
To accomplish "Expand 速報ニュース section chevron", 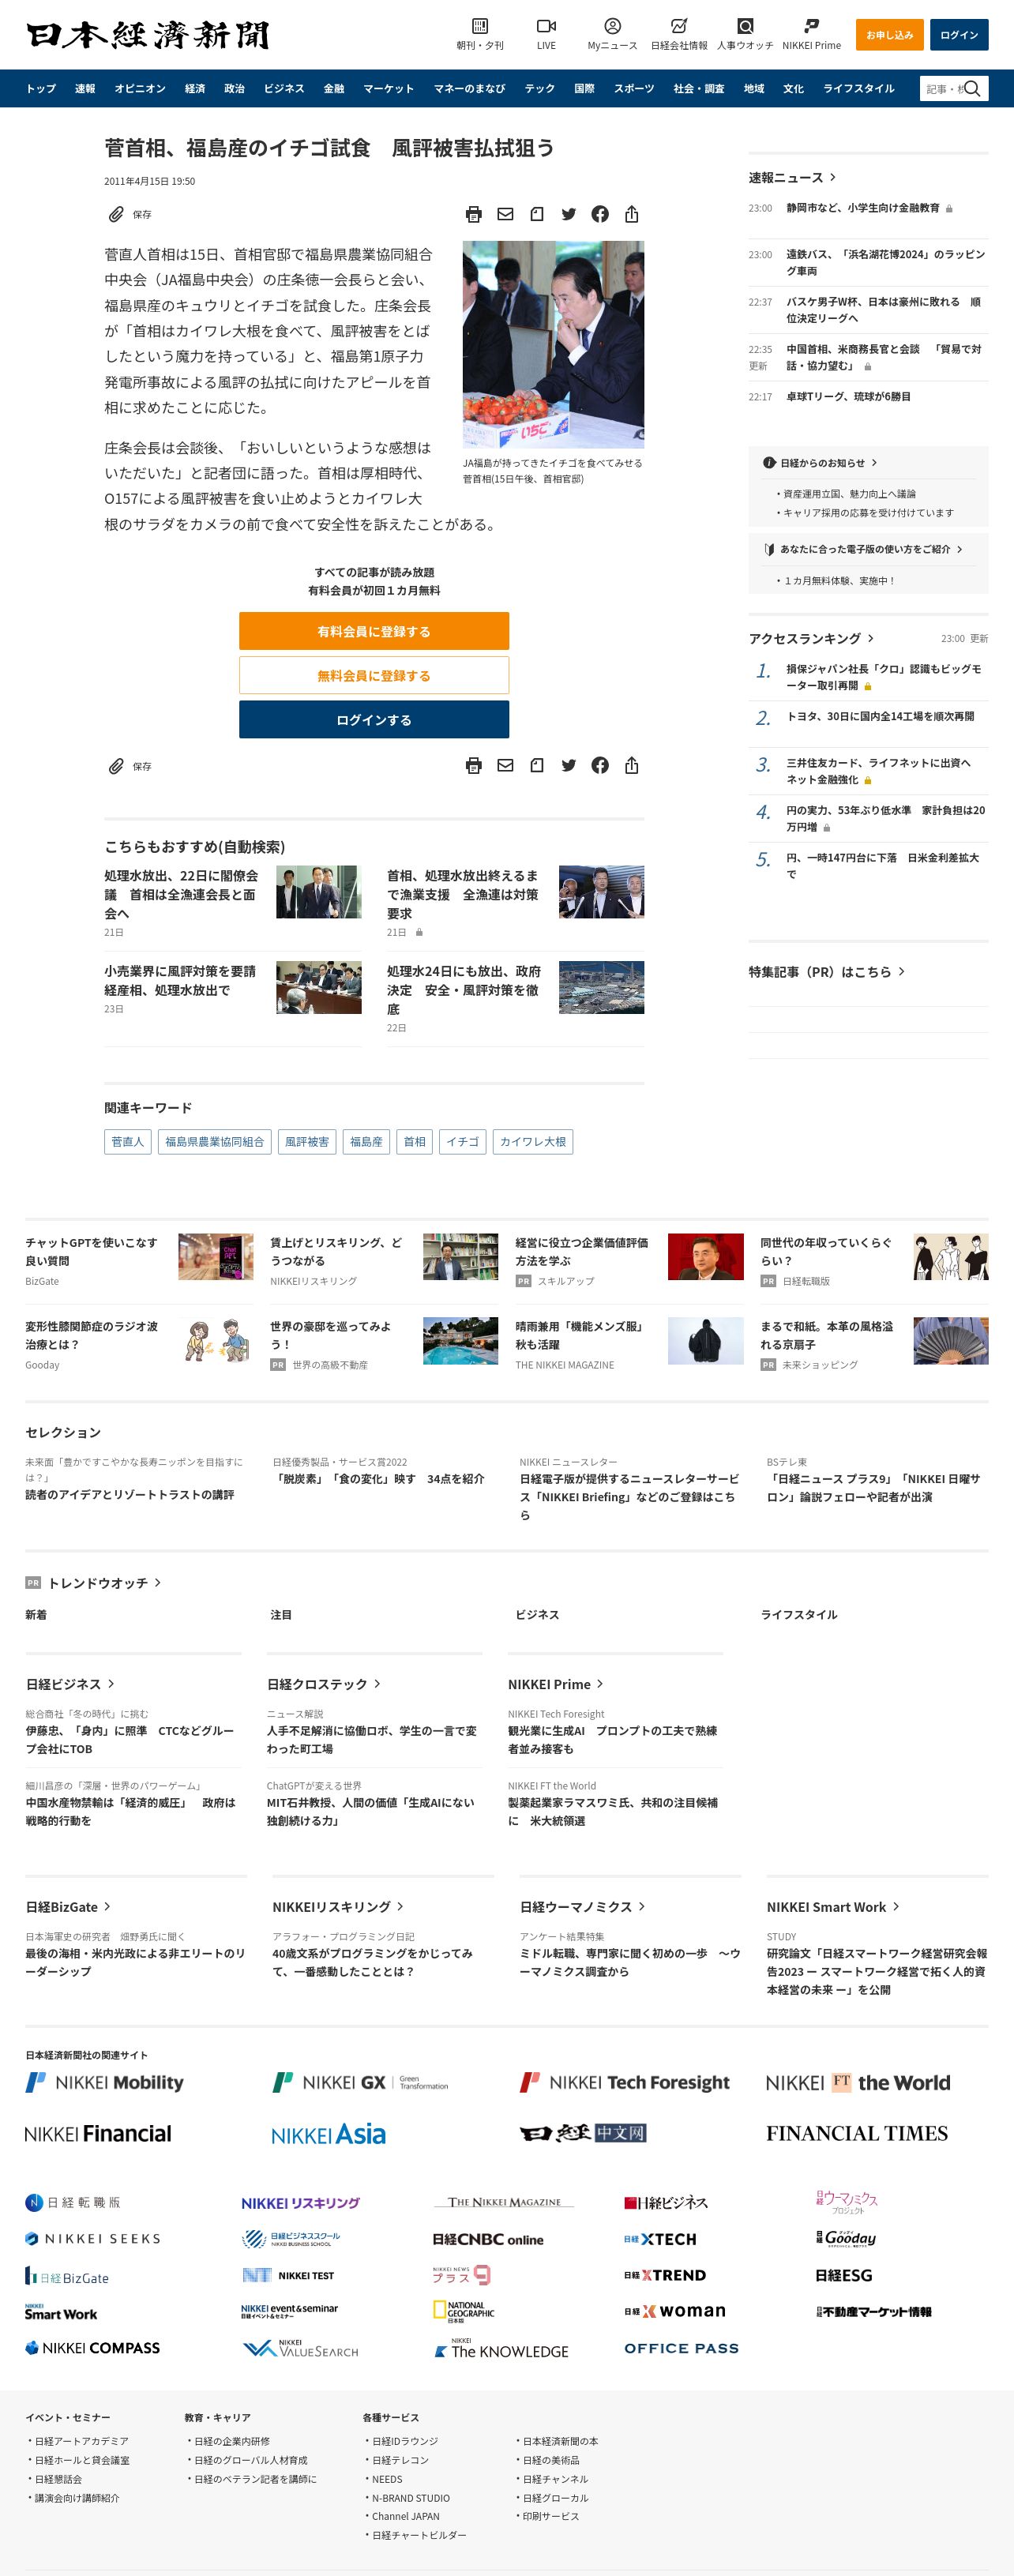I will pyautogui.click(x=833, y=177).
